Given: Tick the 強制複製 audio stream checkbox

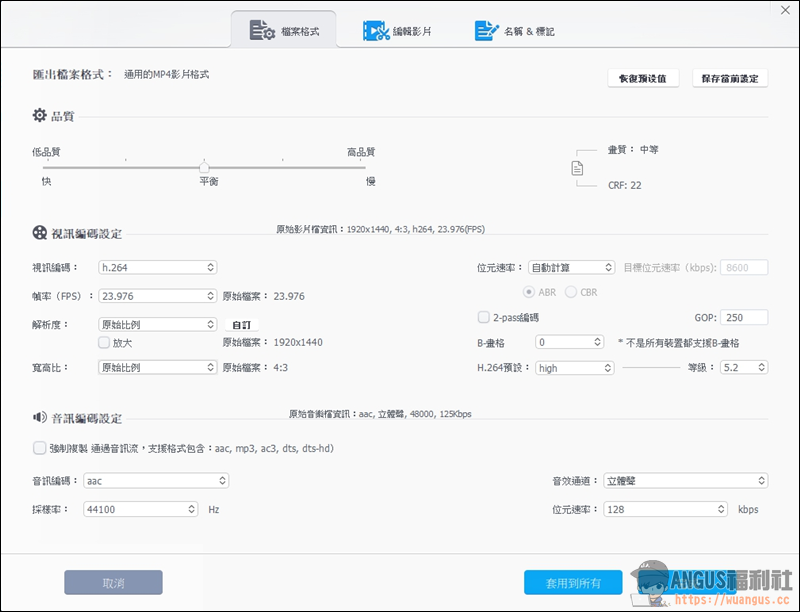Looking at the screenshot, I should tap(39, 448).
